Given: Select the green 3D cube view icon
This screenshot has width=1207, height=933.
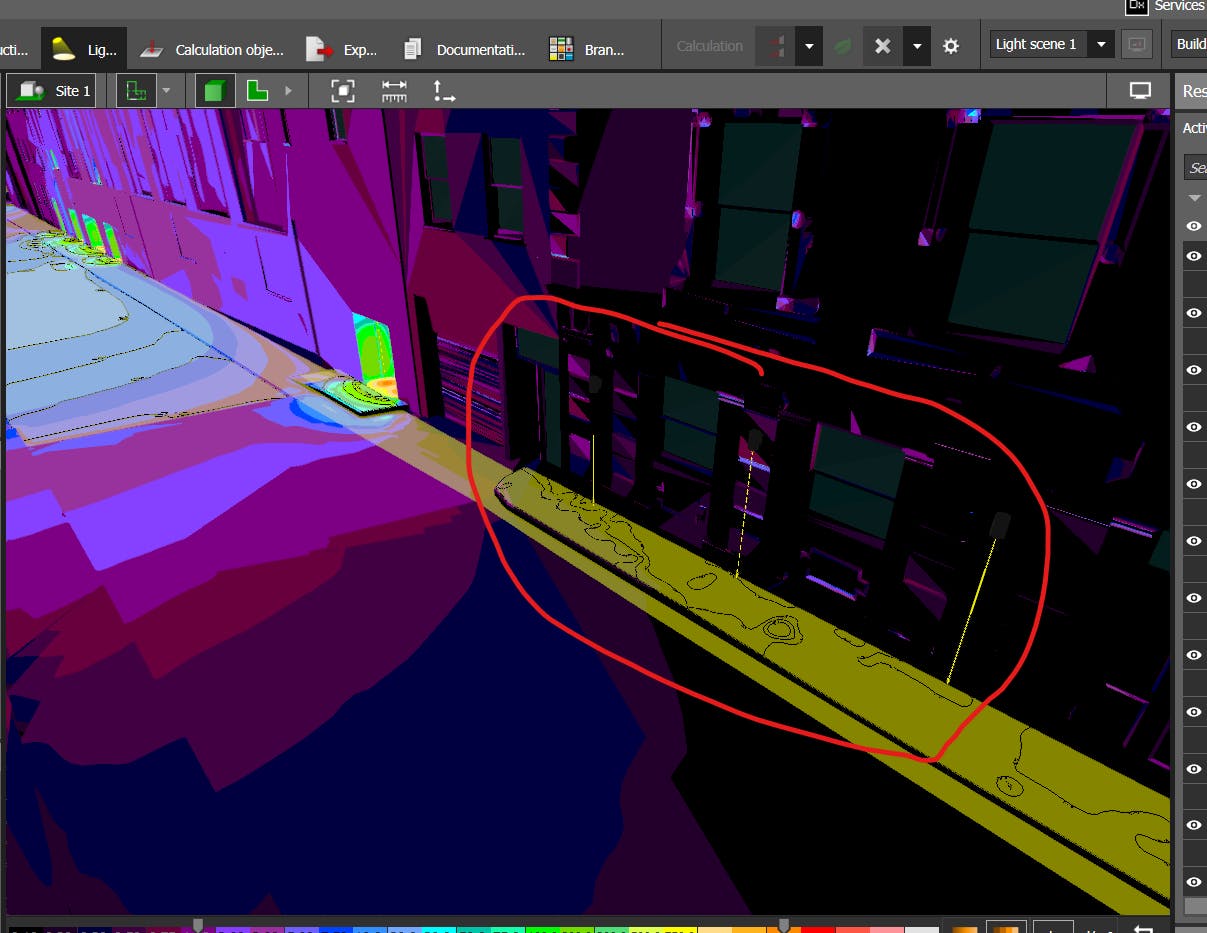Looking at the screenshot, I should coord(213,91).
